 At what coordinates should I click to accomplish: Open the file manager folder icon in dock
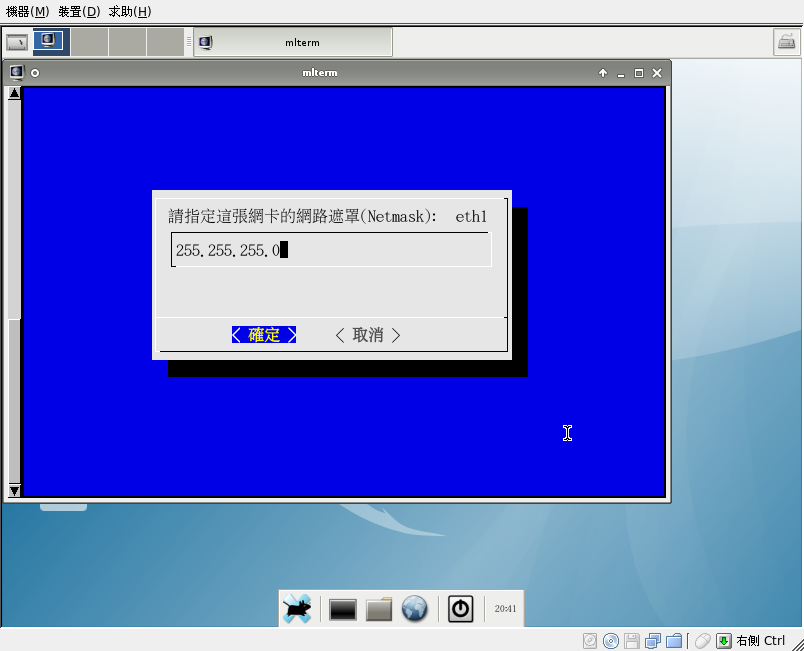pos(379,609)
